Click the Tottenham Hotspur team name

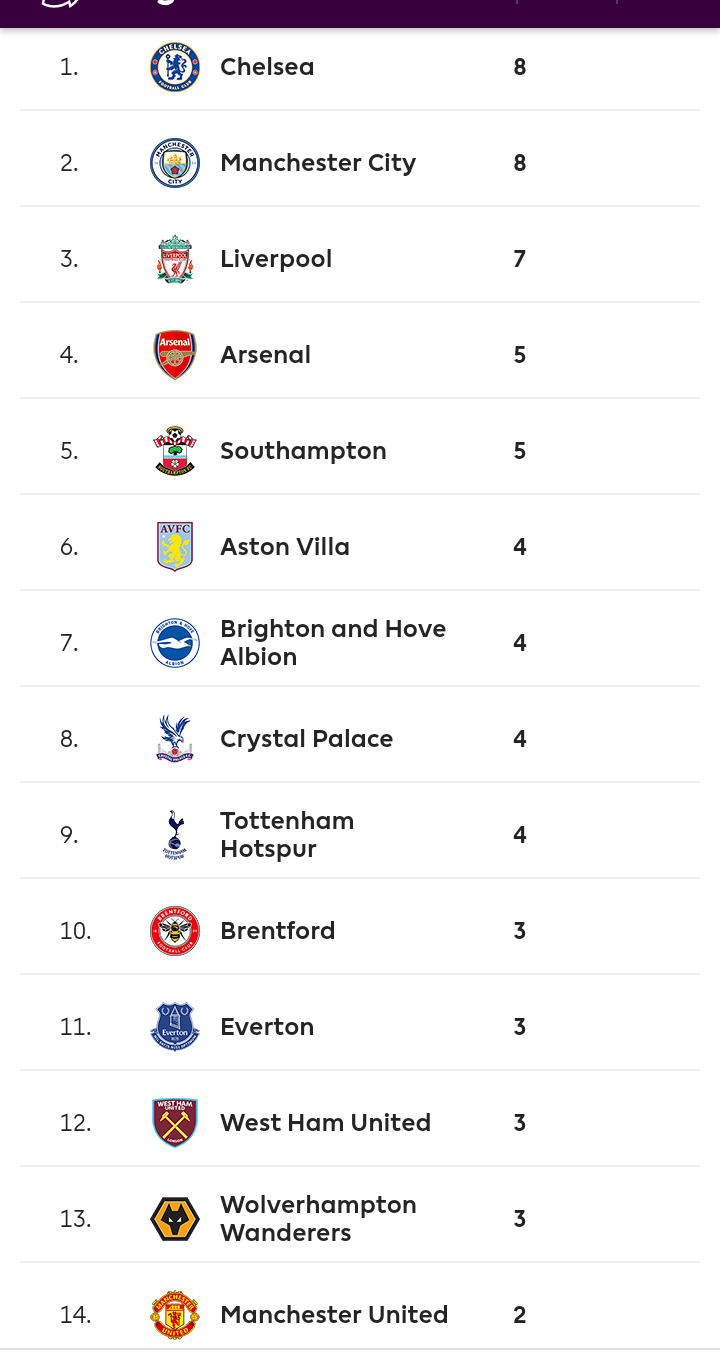(287, 835)
